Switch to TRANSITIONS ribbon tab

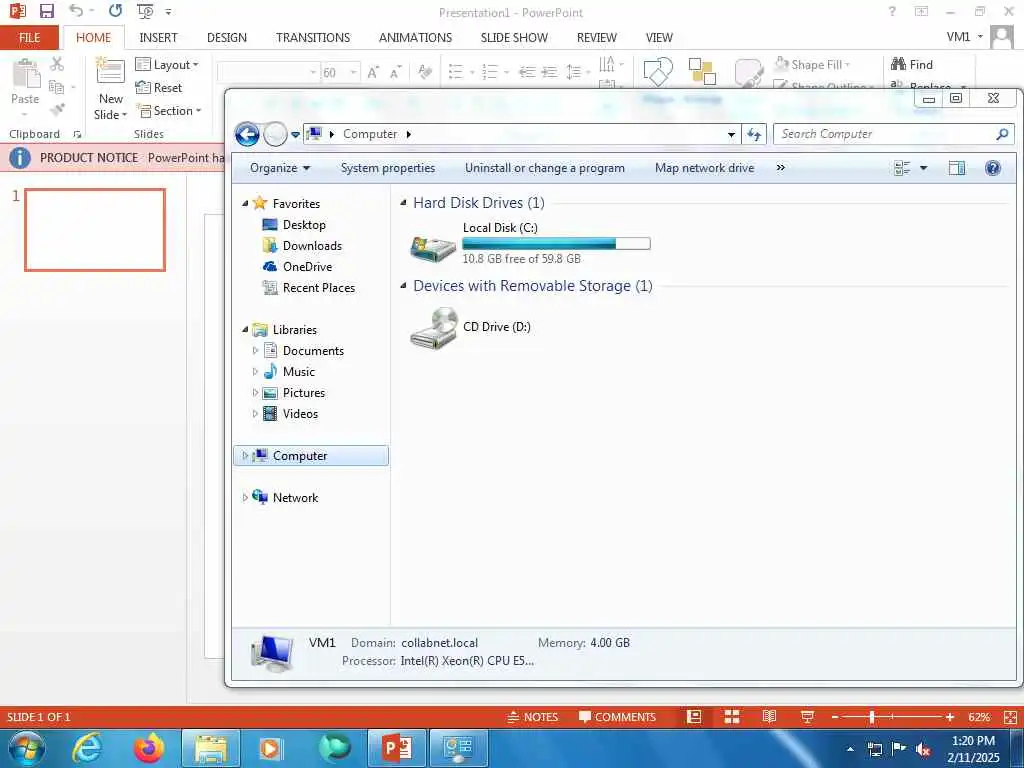(x=313, y=38)
